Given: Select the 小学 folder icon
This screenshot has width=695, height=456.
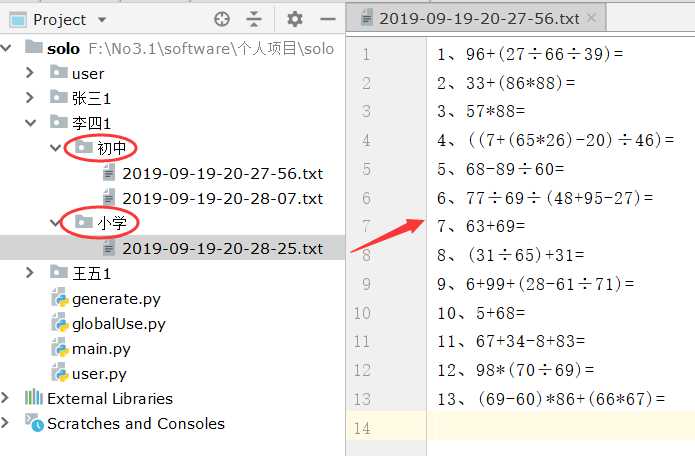Looking at the screenshot, I should (84, 221).
